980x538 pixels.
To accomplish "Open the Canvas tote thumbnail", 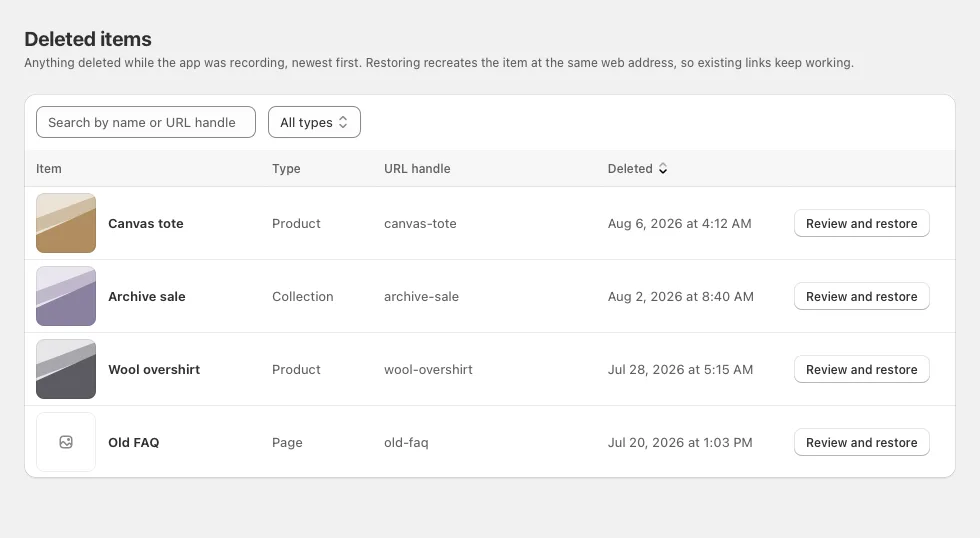I will point(66,223).
